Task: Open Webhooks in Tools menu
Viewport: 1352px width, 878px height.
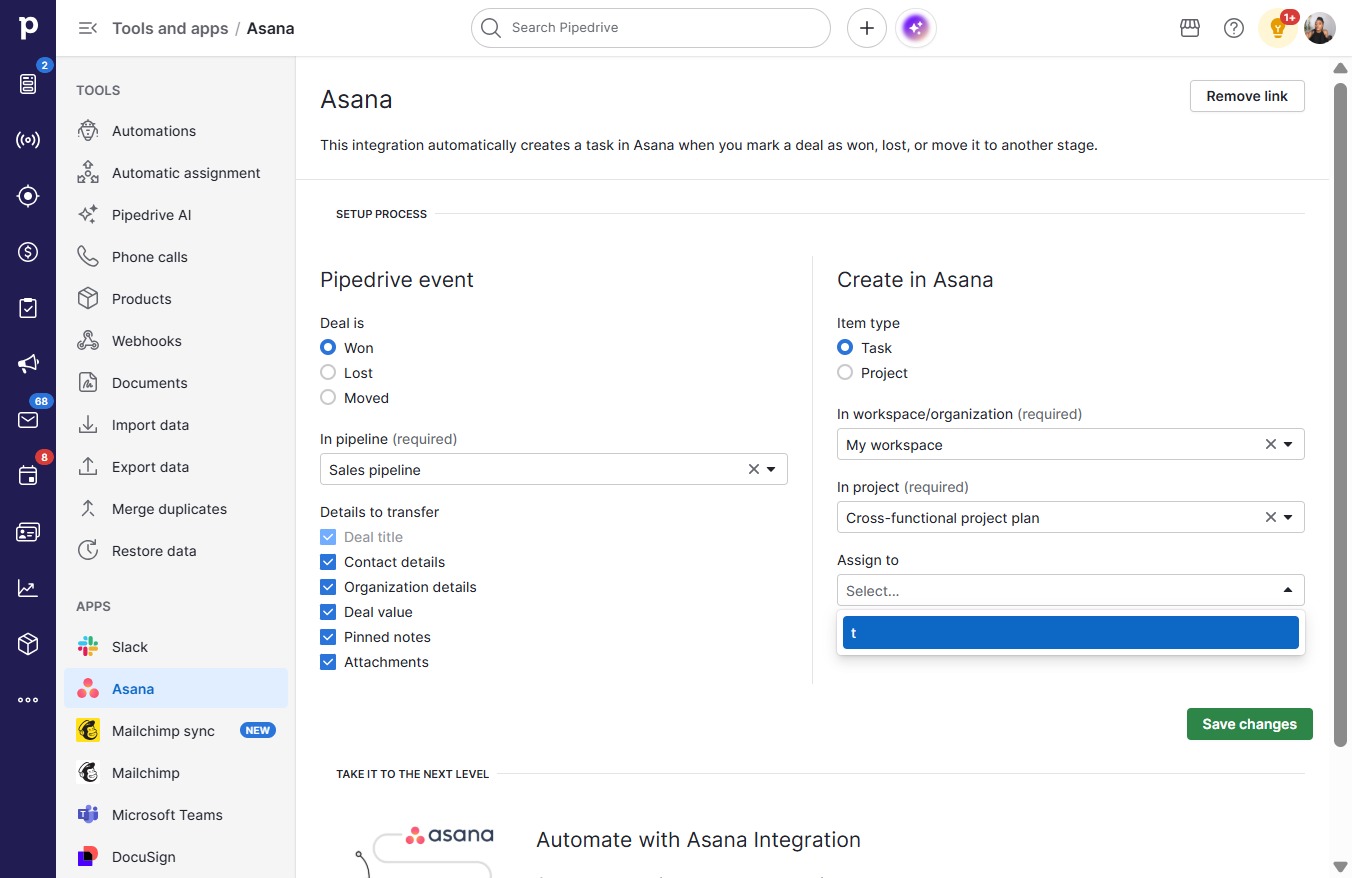Action: pyautogui.click(x=176, y=341)
